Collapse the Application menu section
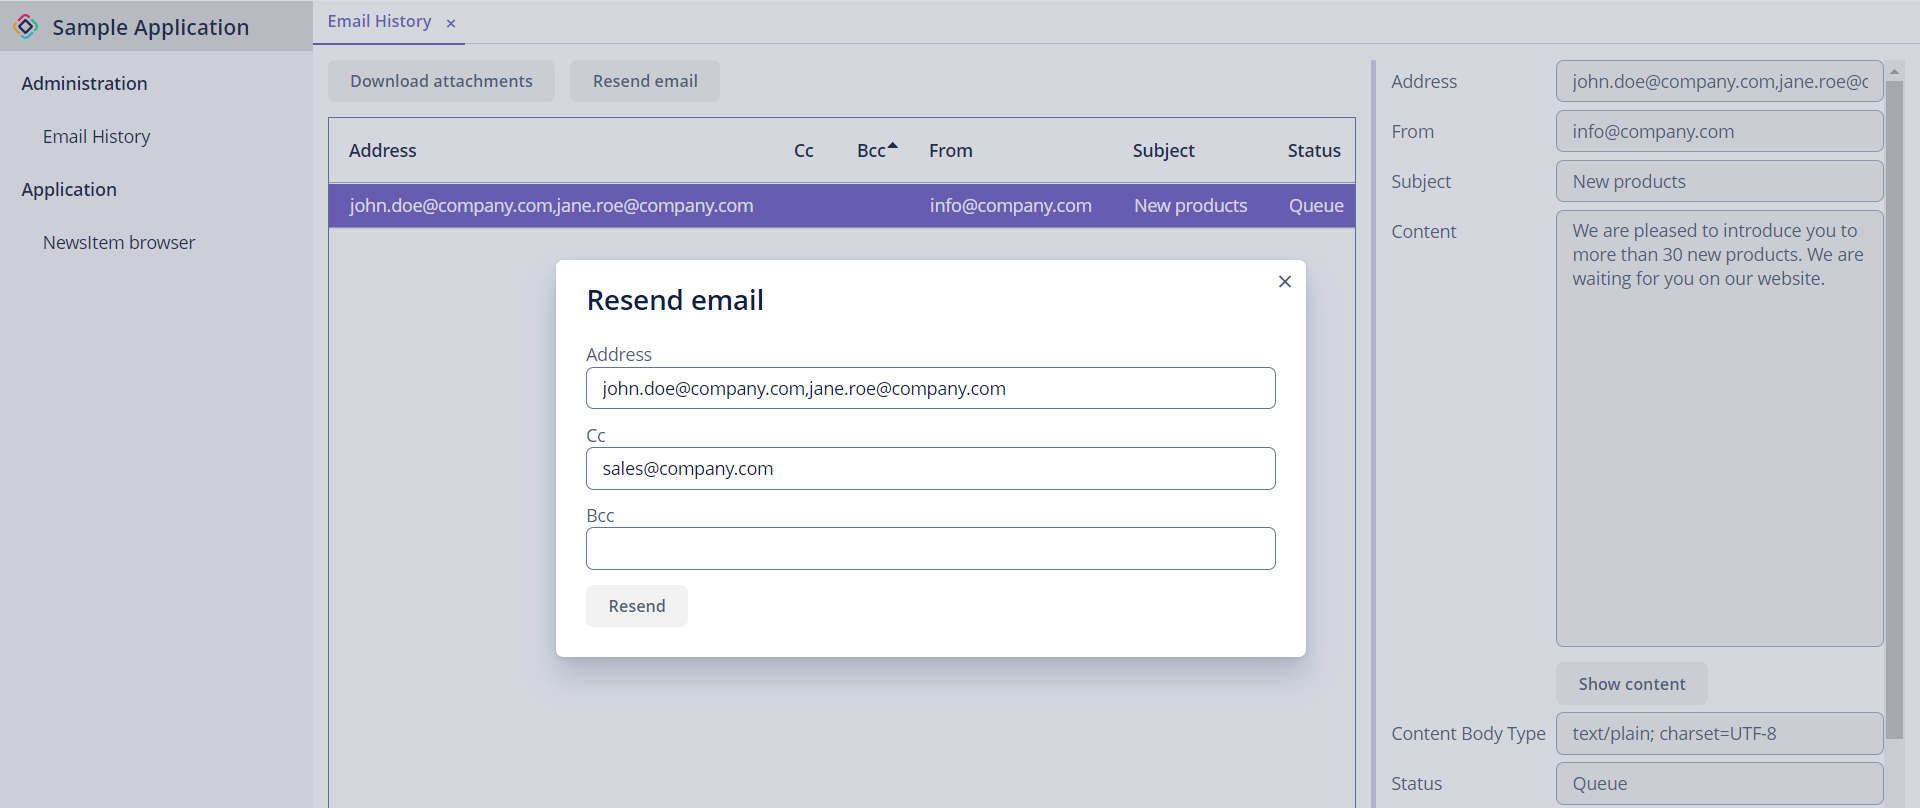Viewport: 1920px width, 808px height. coord(69,190)
